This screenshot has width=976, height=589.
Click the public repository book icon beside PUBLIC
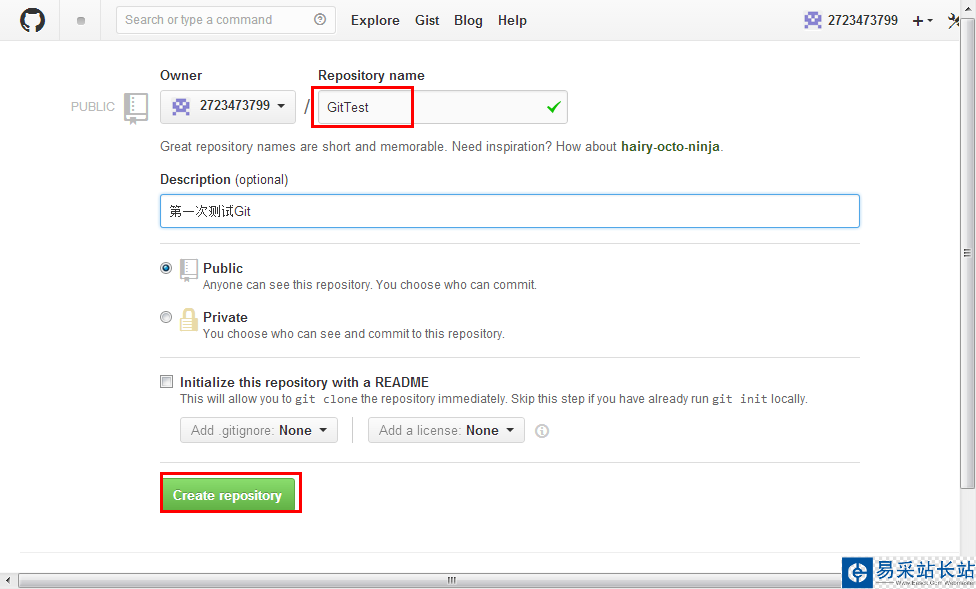[x=136, y=108]
